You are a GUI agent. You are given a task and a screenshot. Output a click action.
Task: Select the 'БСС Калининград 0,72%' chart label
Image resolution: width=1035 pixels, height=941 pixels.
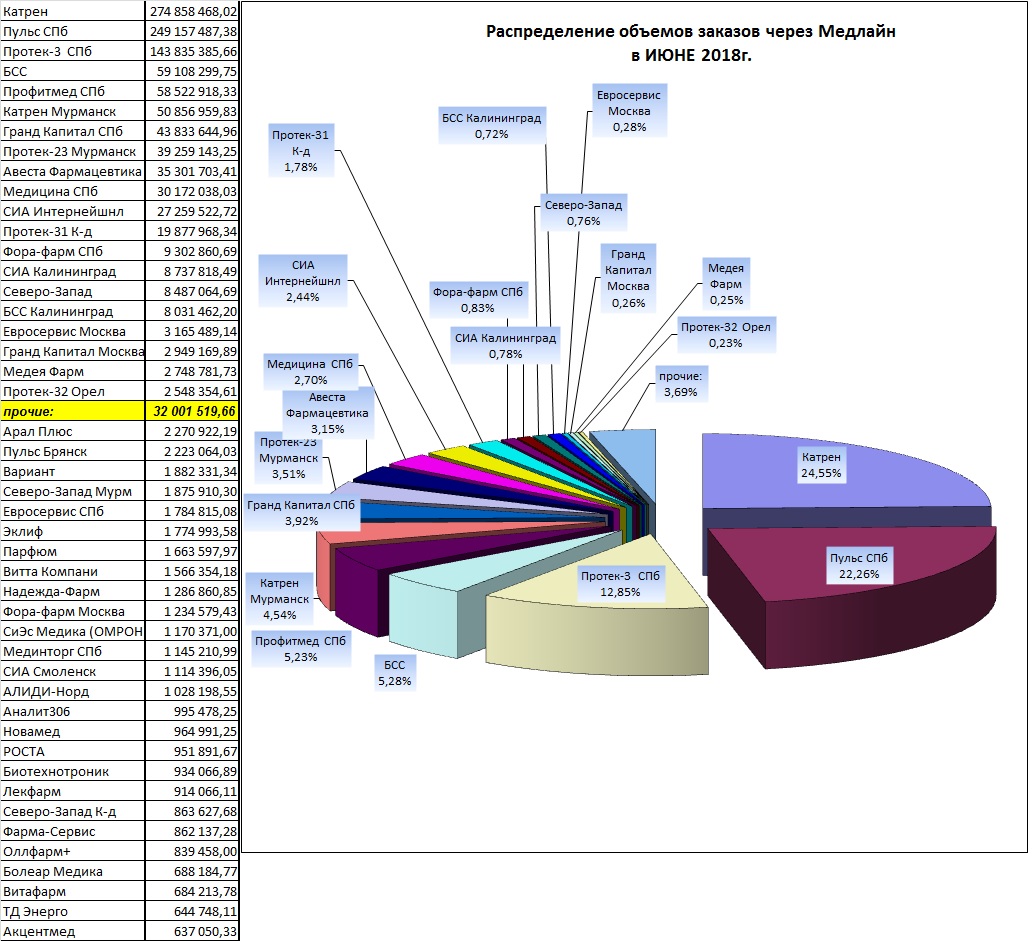coord(492,126)
